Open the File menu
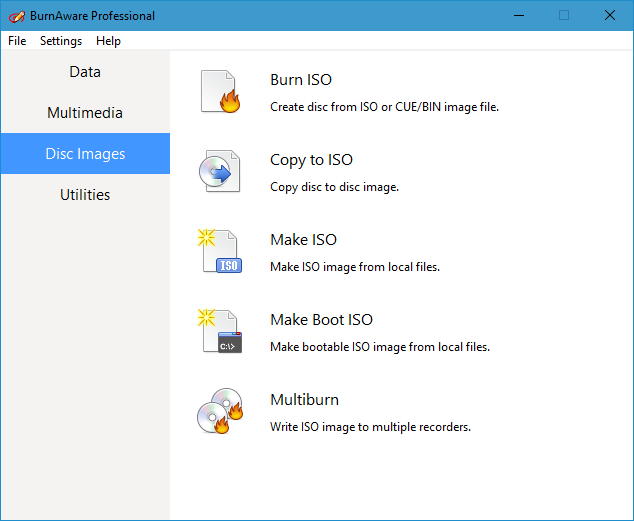The image size is (634, 521). (17, 41)
